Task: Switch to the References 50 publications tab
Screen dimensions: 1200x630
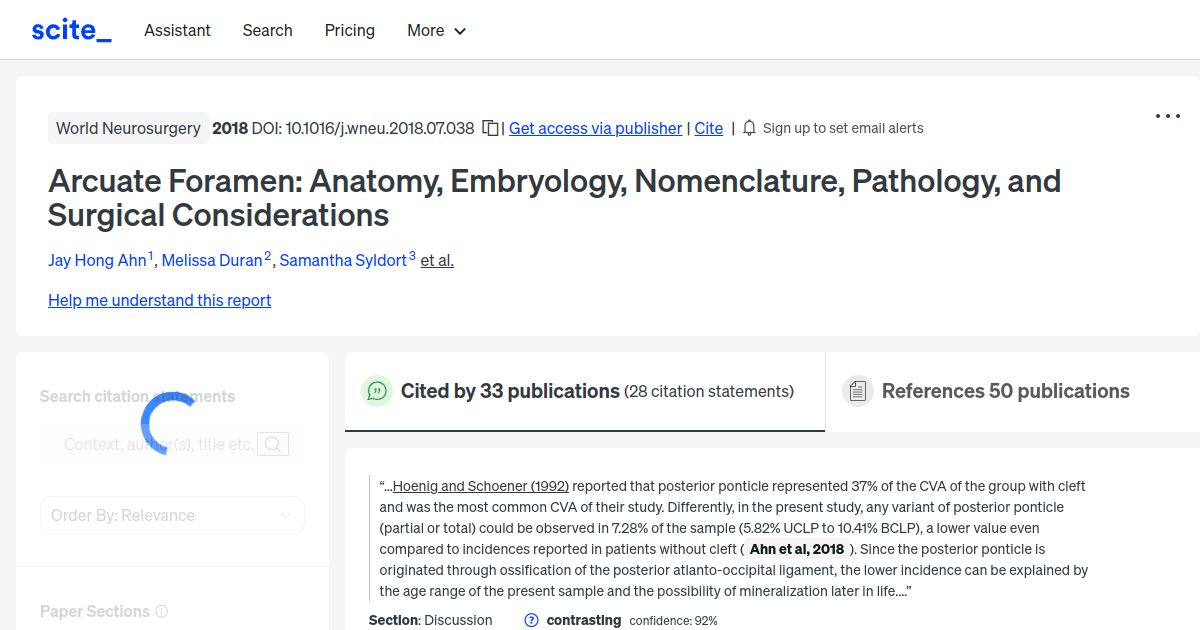Action: coord(1005,391)
